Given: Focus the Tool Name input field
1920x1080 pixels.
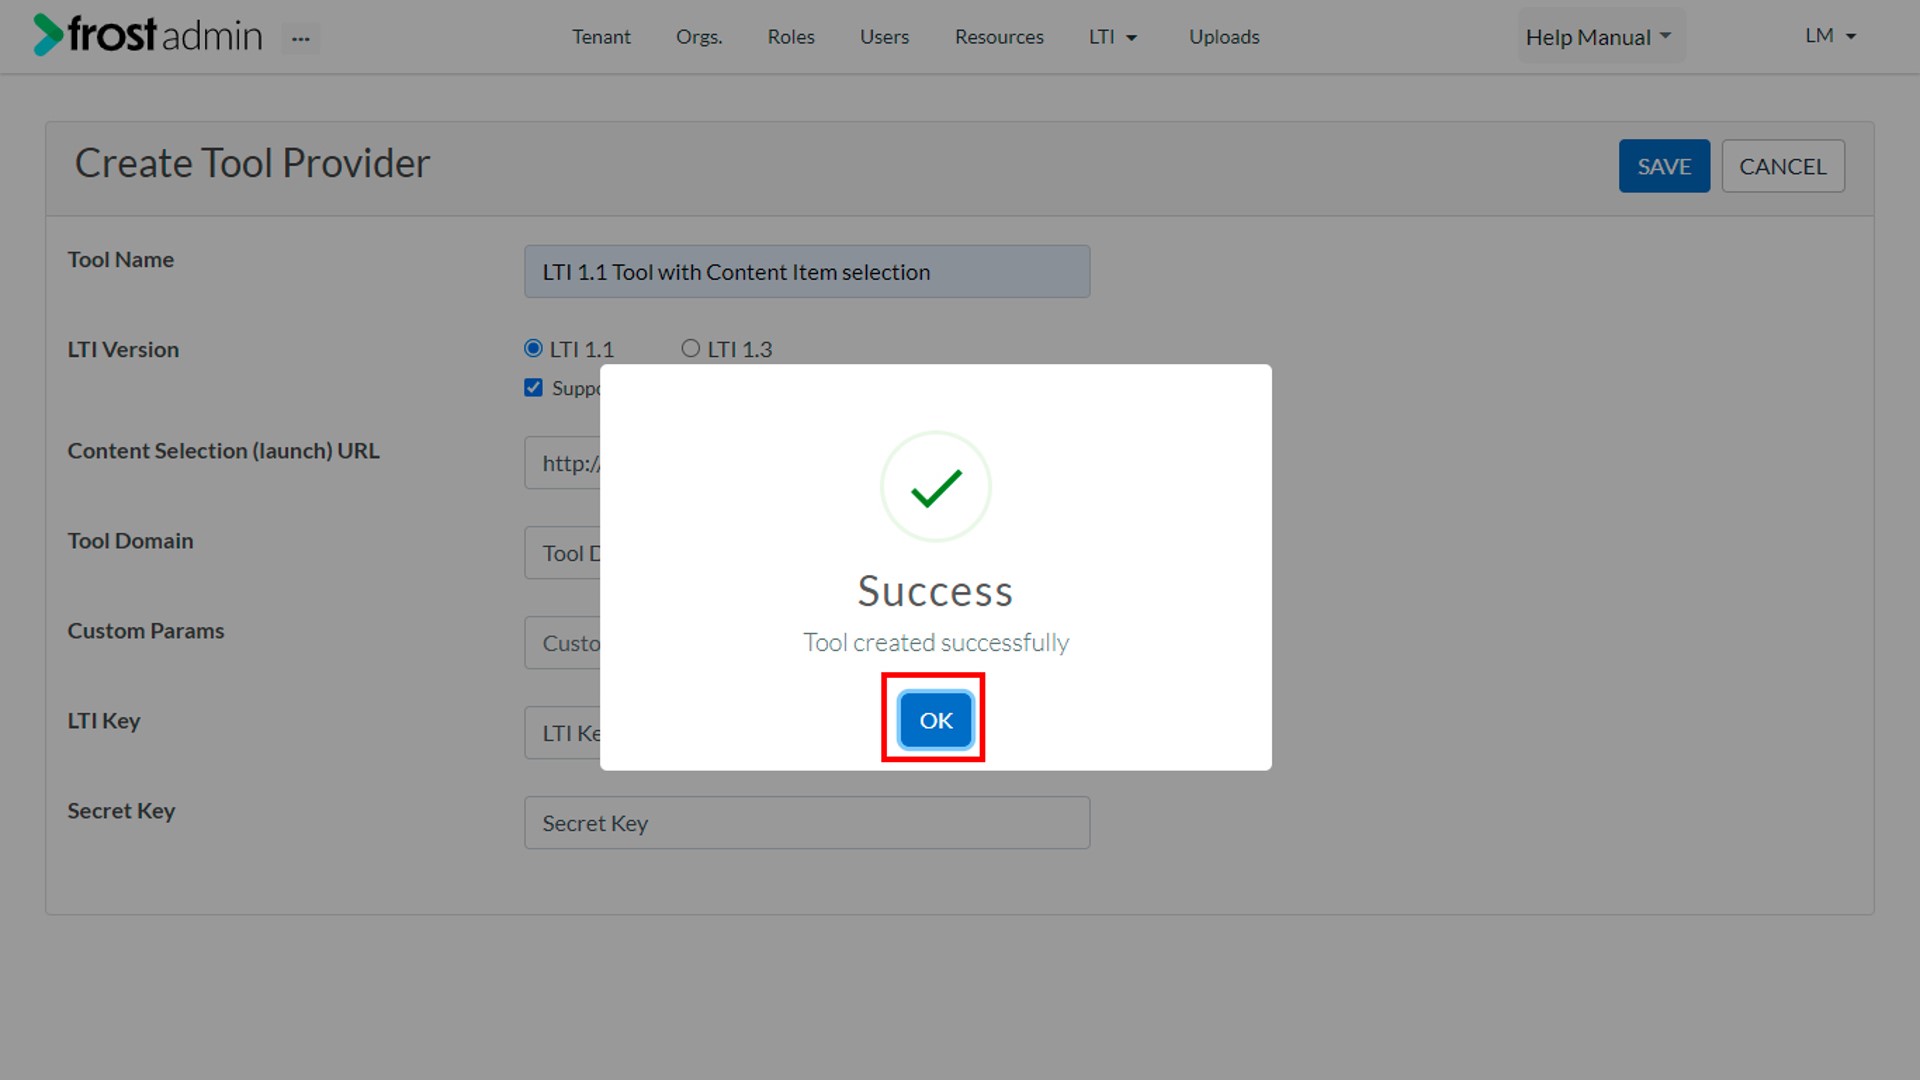Looking at the screenshot, I should [807, 272].
